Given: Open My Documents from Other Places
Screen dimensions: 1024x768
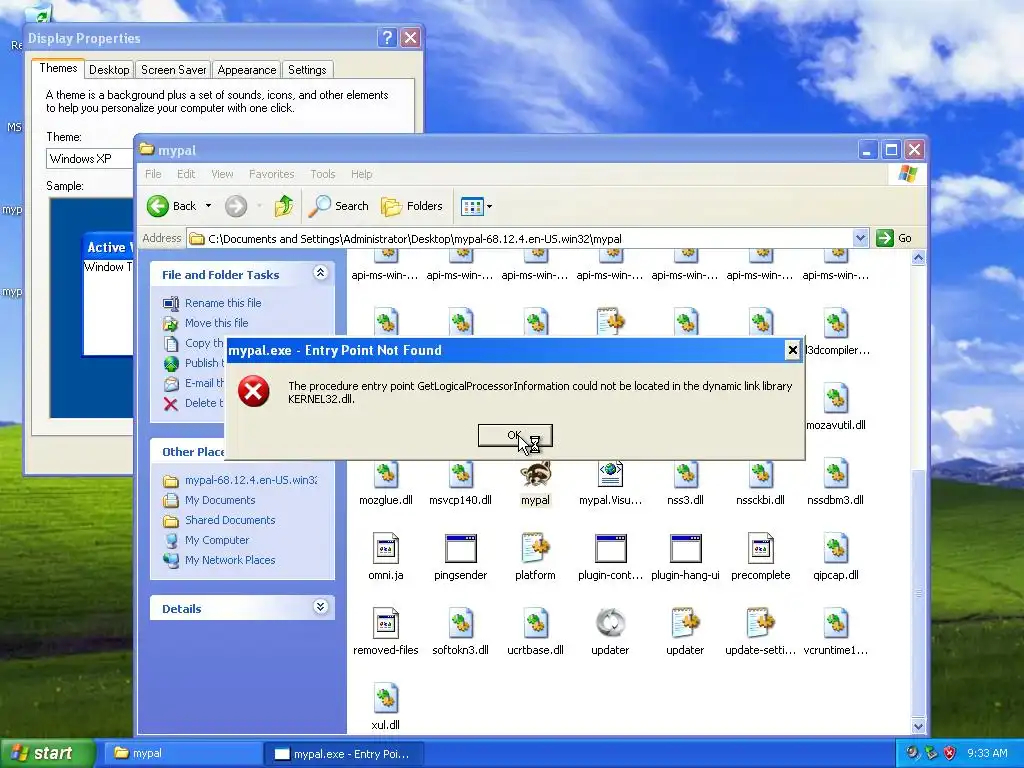Looking at the screenshot, I should click(220, 500).
